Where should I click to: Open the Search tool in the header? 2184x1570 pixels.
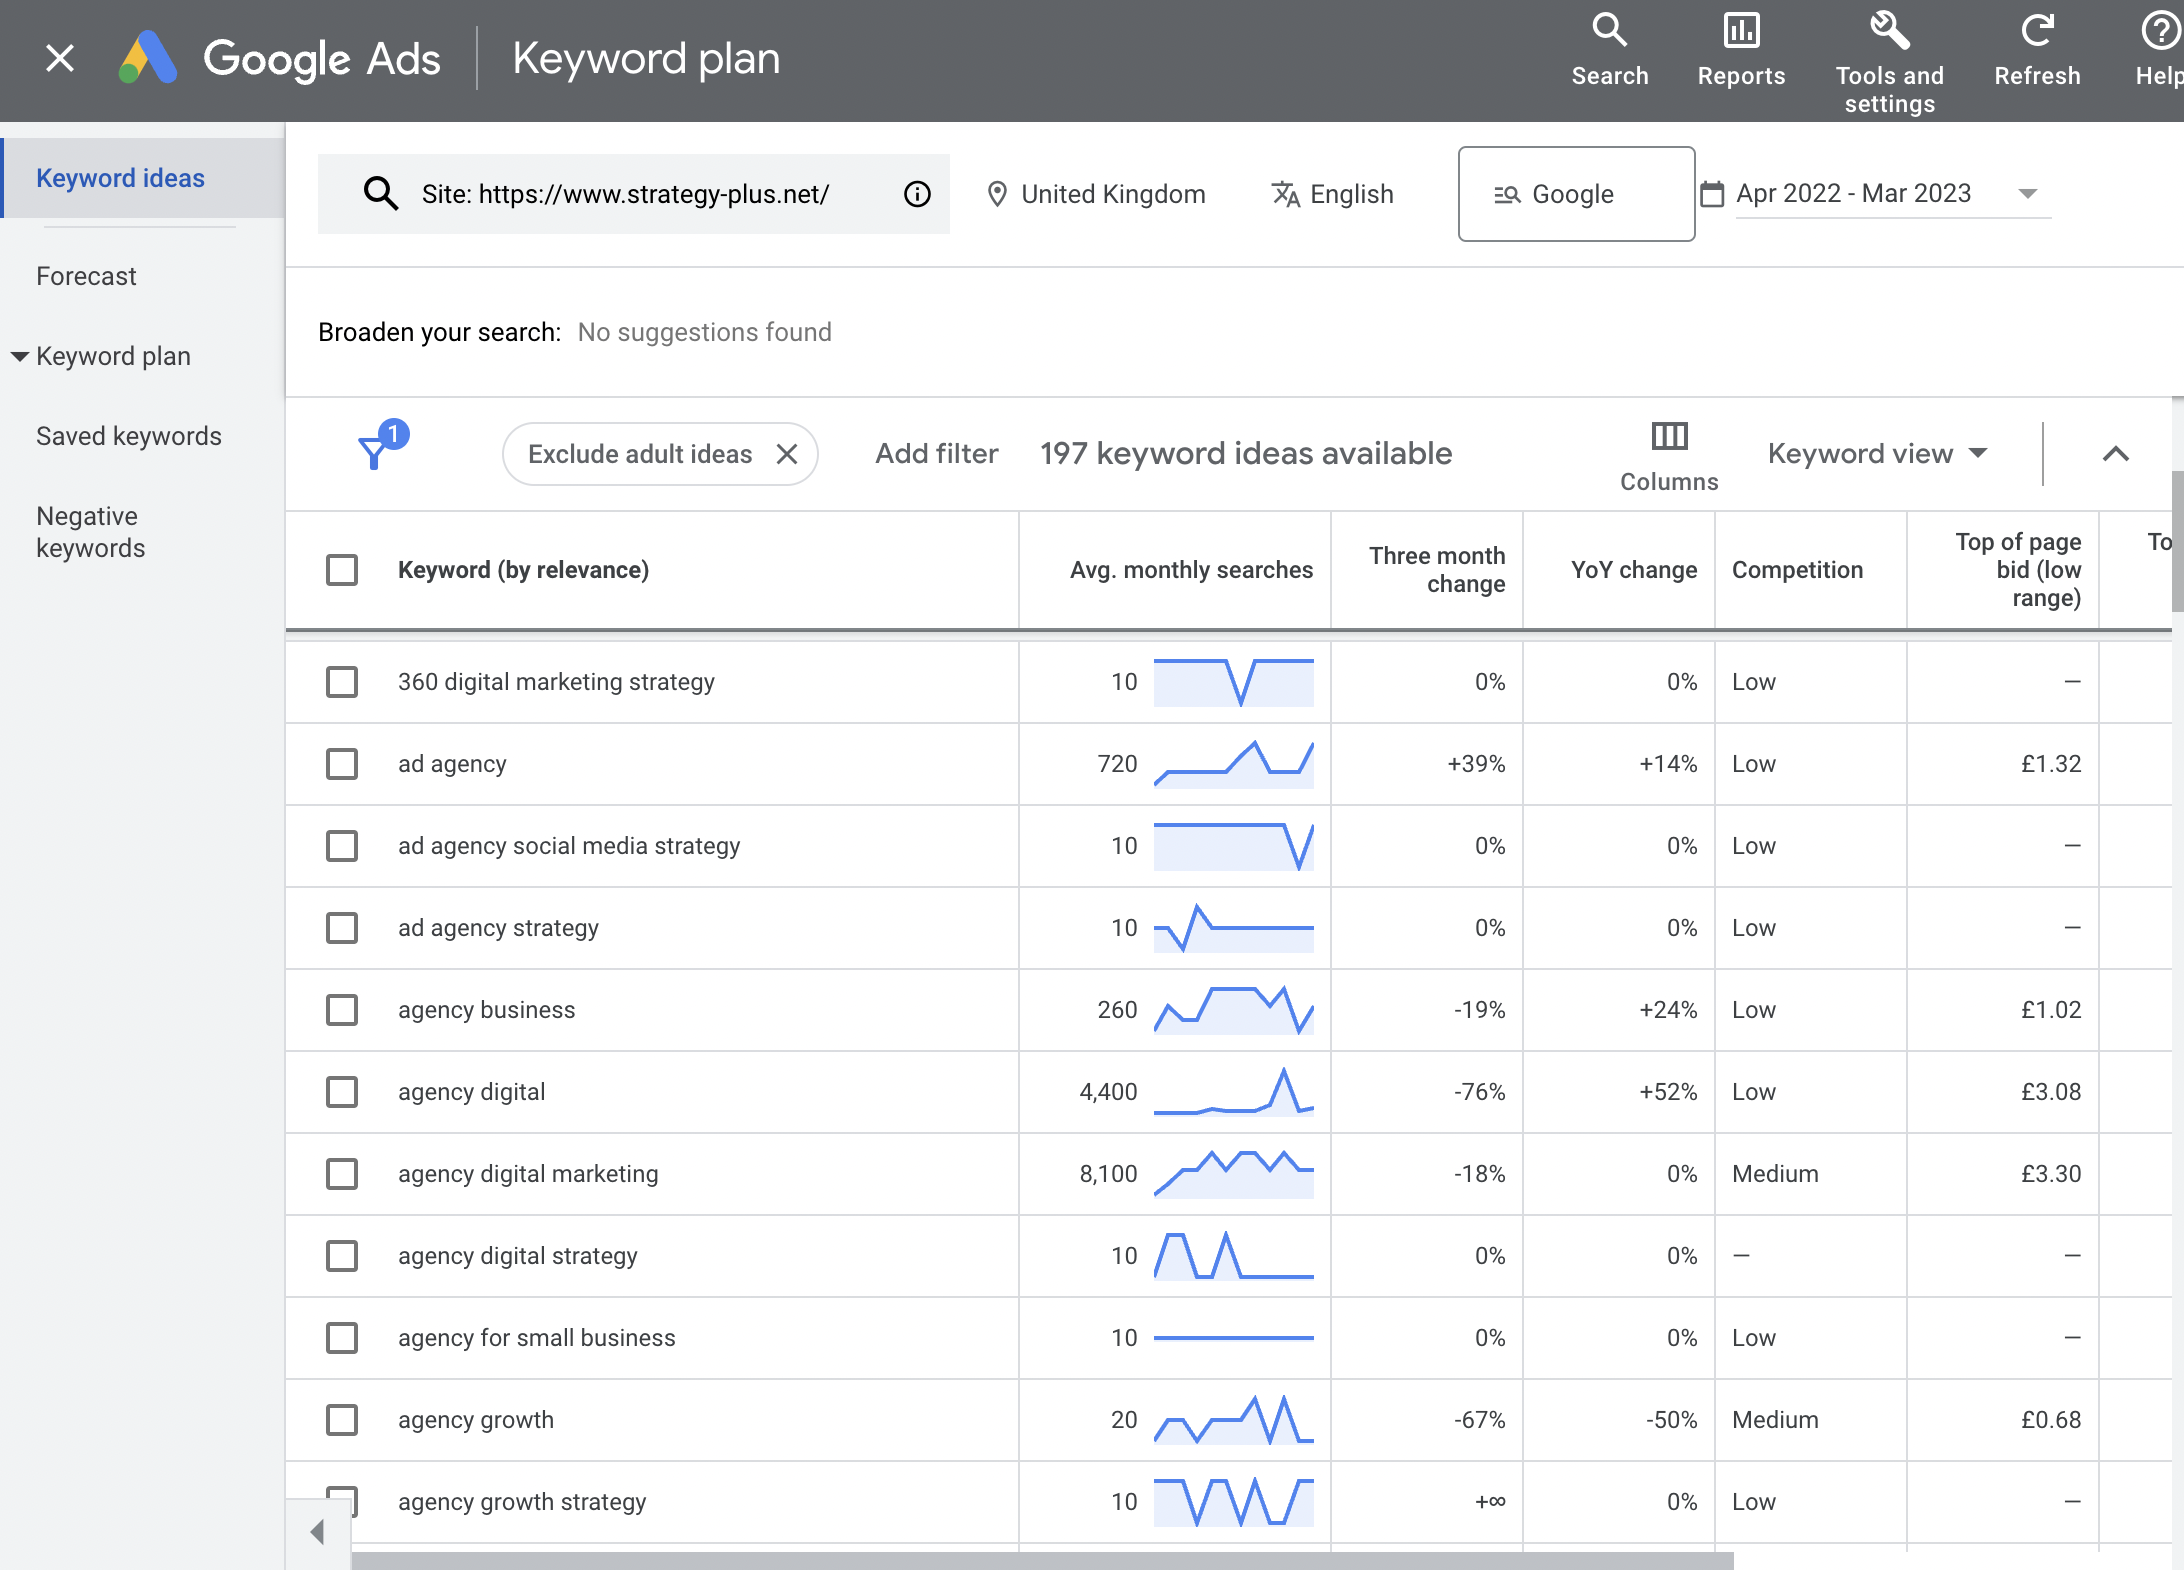(x=1609, y=50)
